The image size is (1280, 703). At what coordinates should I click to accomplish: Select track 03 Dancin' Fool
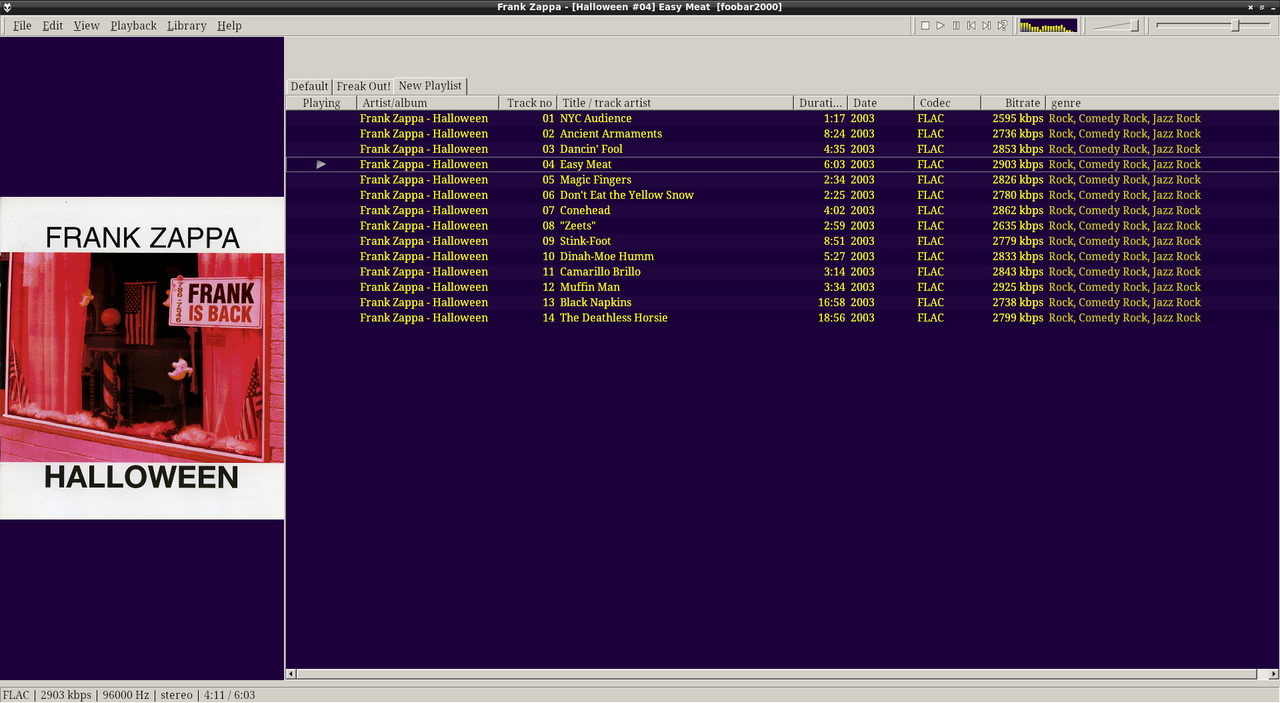pos(782,149)
